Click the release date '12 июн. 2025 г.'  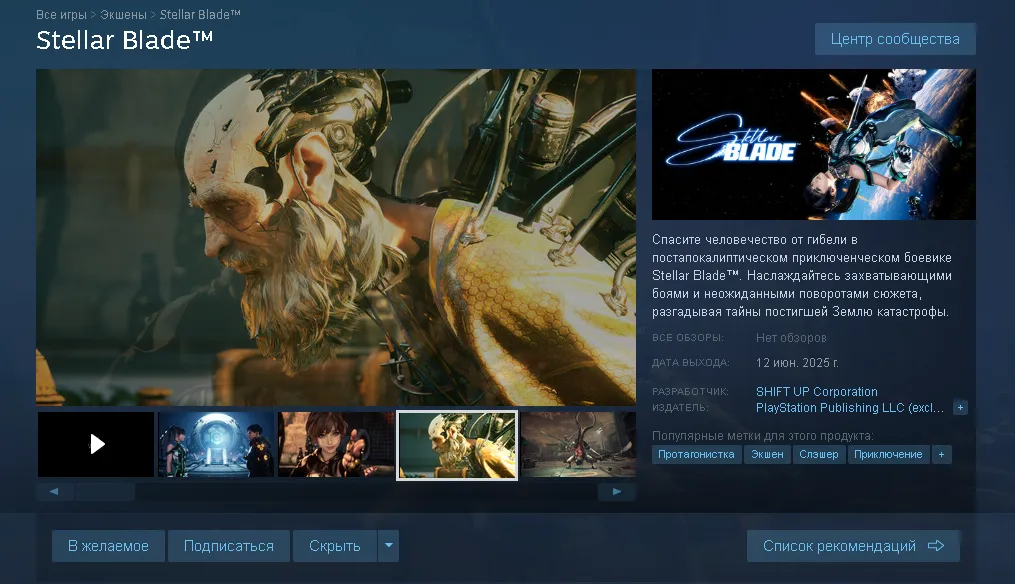coord(797,363)
